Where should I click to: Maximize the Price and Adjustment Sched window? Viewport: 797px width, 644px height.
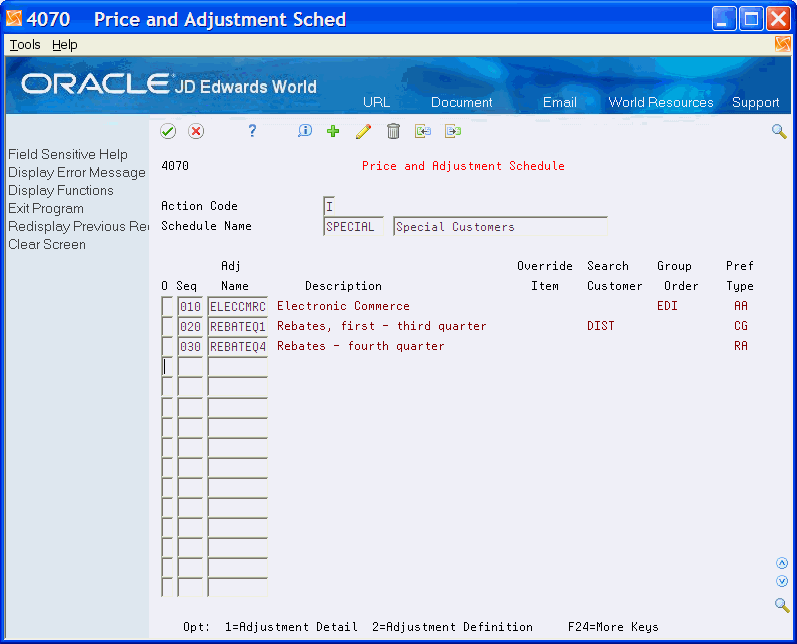point(751,19)
